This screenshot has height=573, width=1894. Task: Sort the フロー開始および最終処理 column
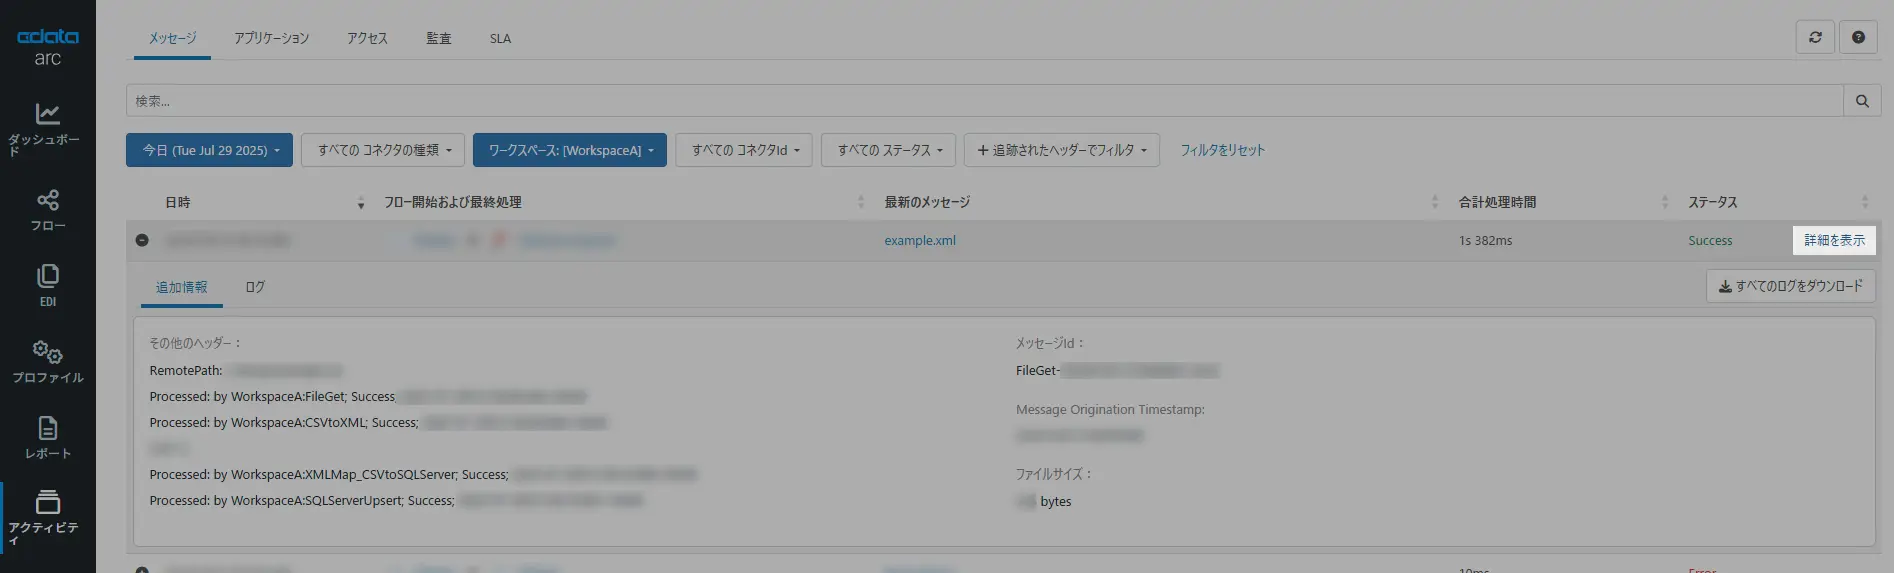861,202
